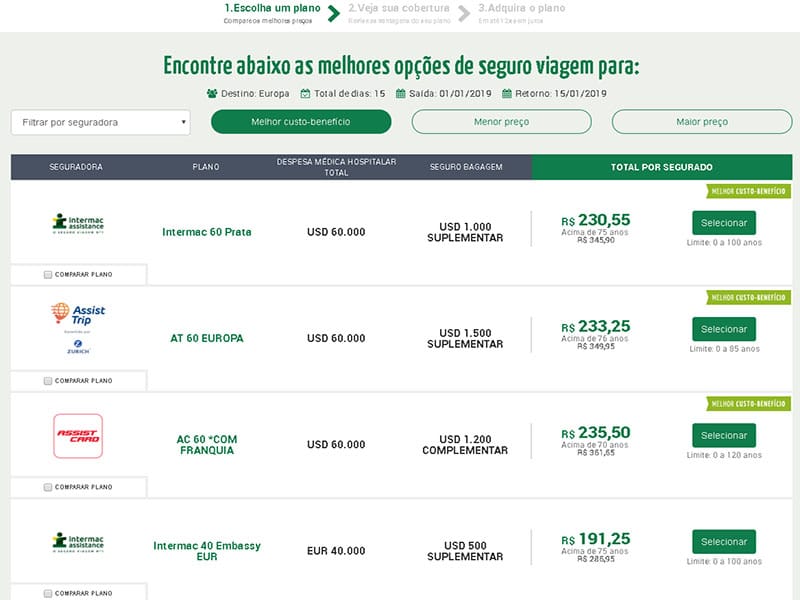
Task: Tick Comparar Plano for AC 60 *COM FRANQUIA
Action: tap(48, 487)
